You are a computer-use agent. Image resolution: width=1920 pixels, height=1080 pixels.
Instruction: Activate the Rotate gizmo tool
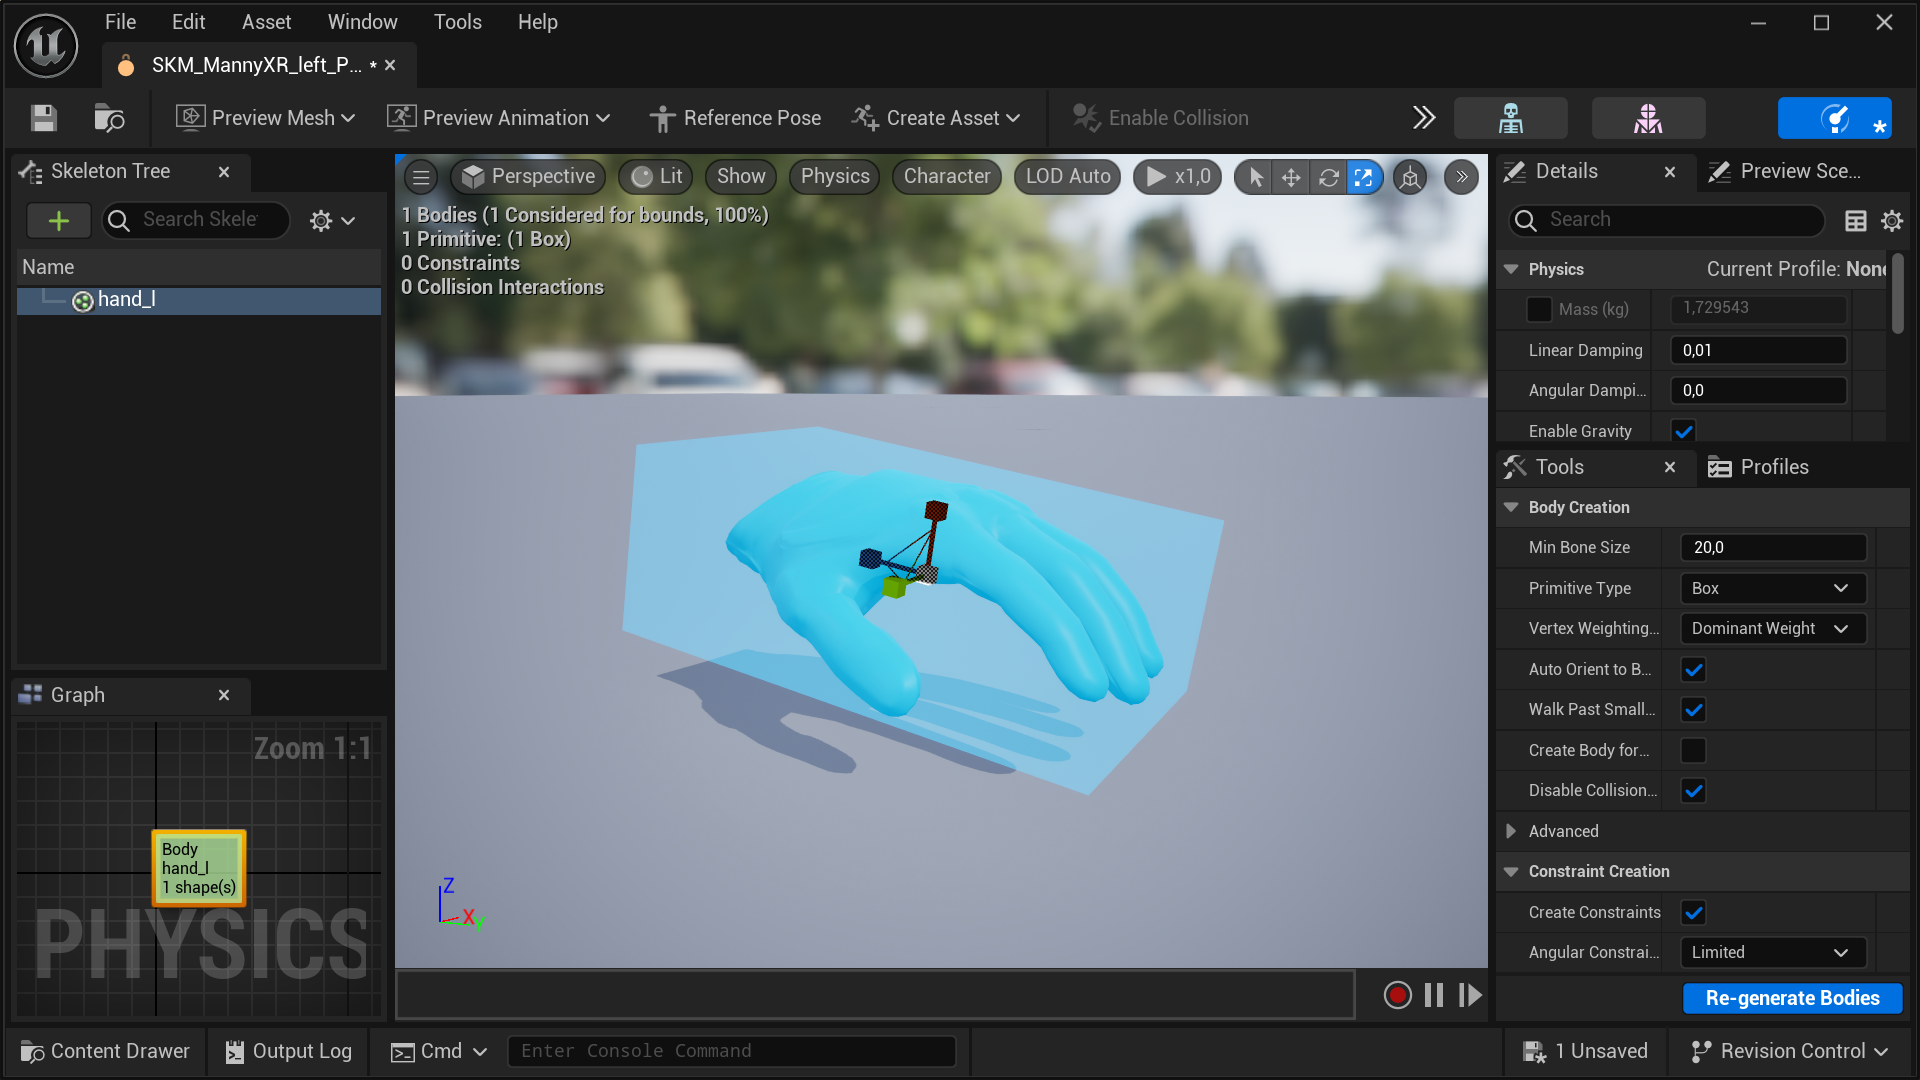click(x=1328, y=177)
